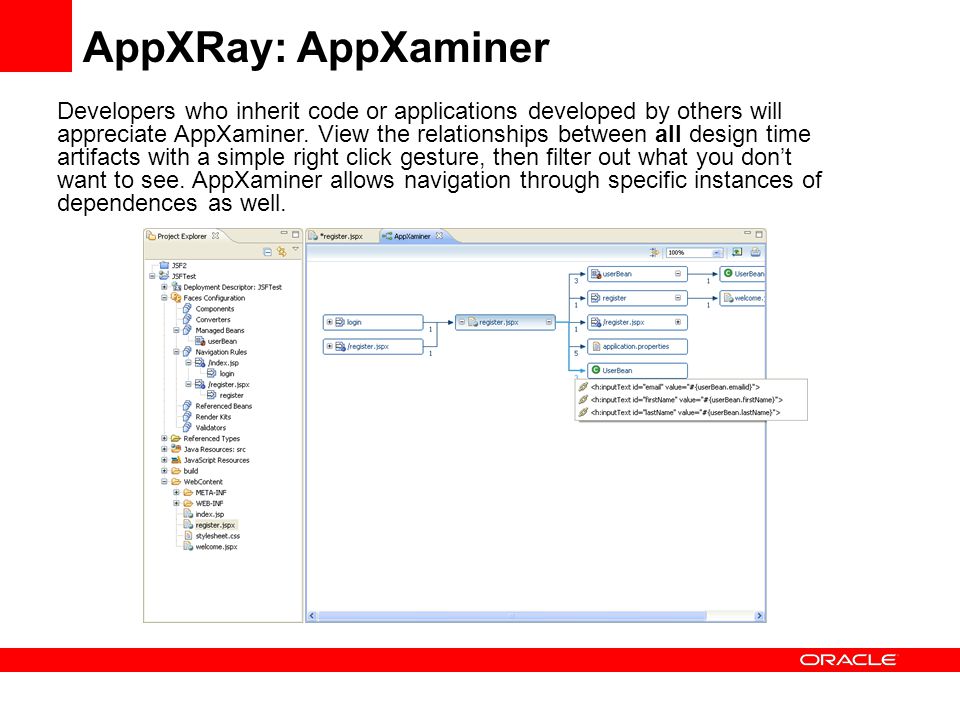Select Render Kits in the tree
The width and height of the screenshot is (960, 720).
point(213,417)
